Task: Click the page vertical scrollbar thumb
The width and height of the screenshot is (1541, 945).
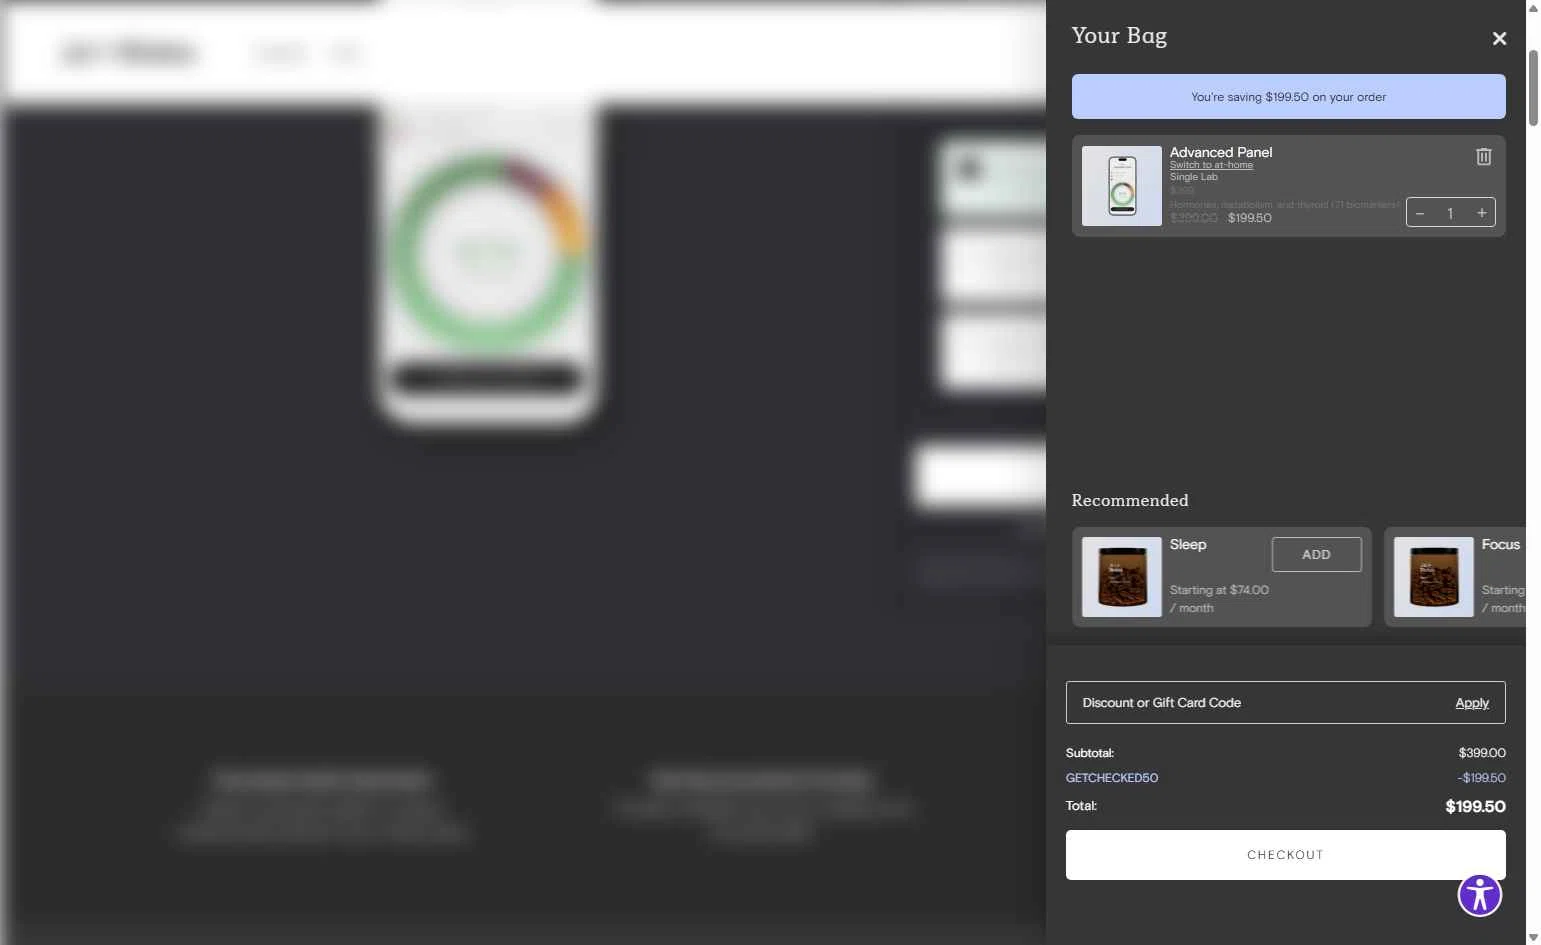Action: point(1533,87)
